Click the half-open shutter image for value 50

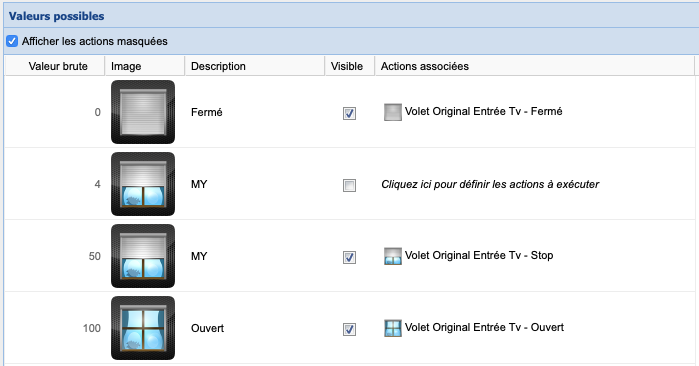[143, 256]
